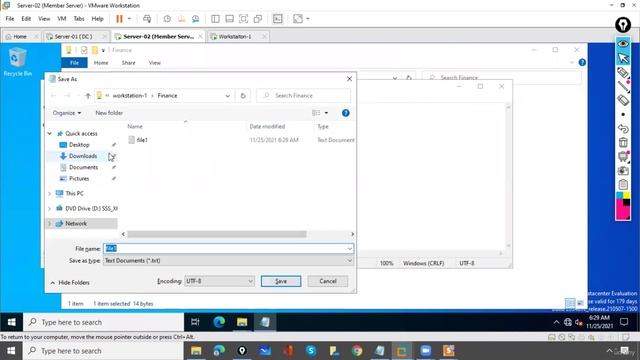
Task: Select the highlighter marker annotation tool
Action: point(623,73)
